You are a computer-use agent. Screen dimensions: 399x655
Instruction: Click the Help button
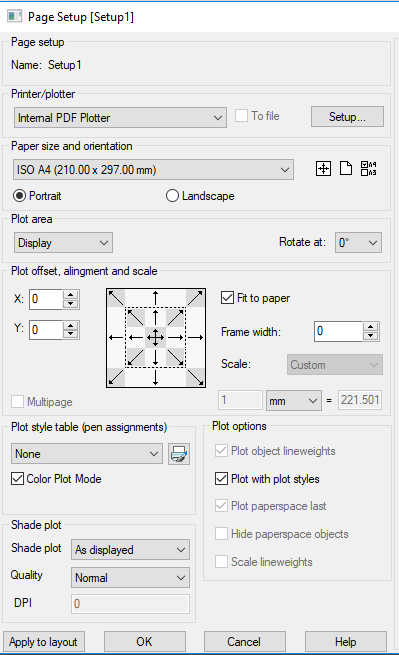pyautogui.click(x=346, y=642)
